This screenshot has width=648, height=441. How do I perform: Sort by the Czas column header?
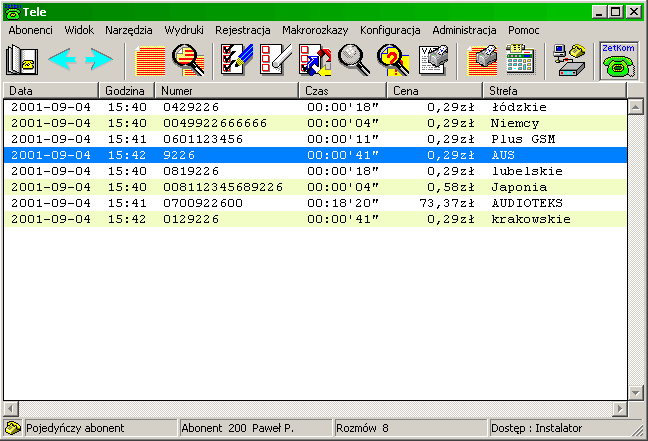343,91
